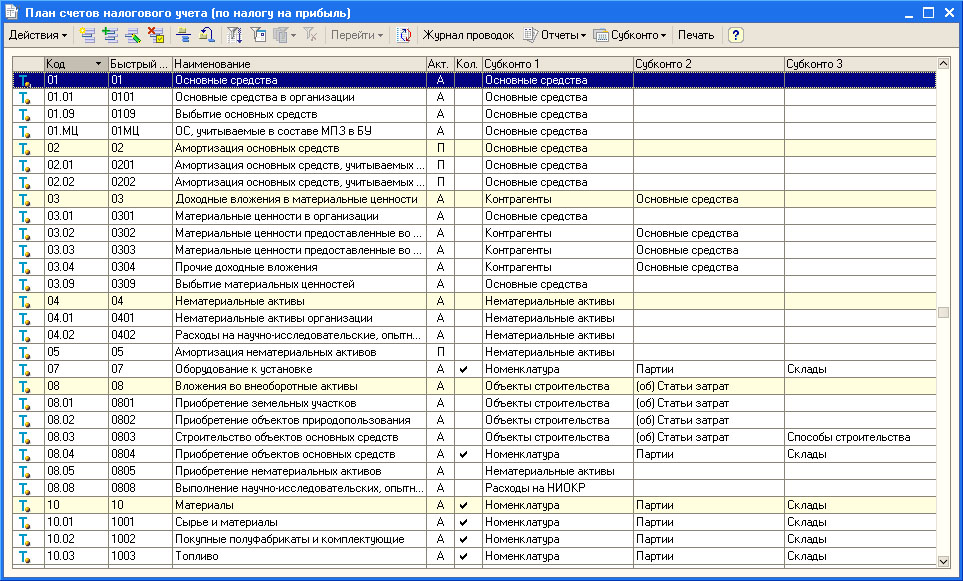Open the filter and sorting settings icon
This screenshot has height=581, width=963.
pyautogui.click(x=235, y=35)
